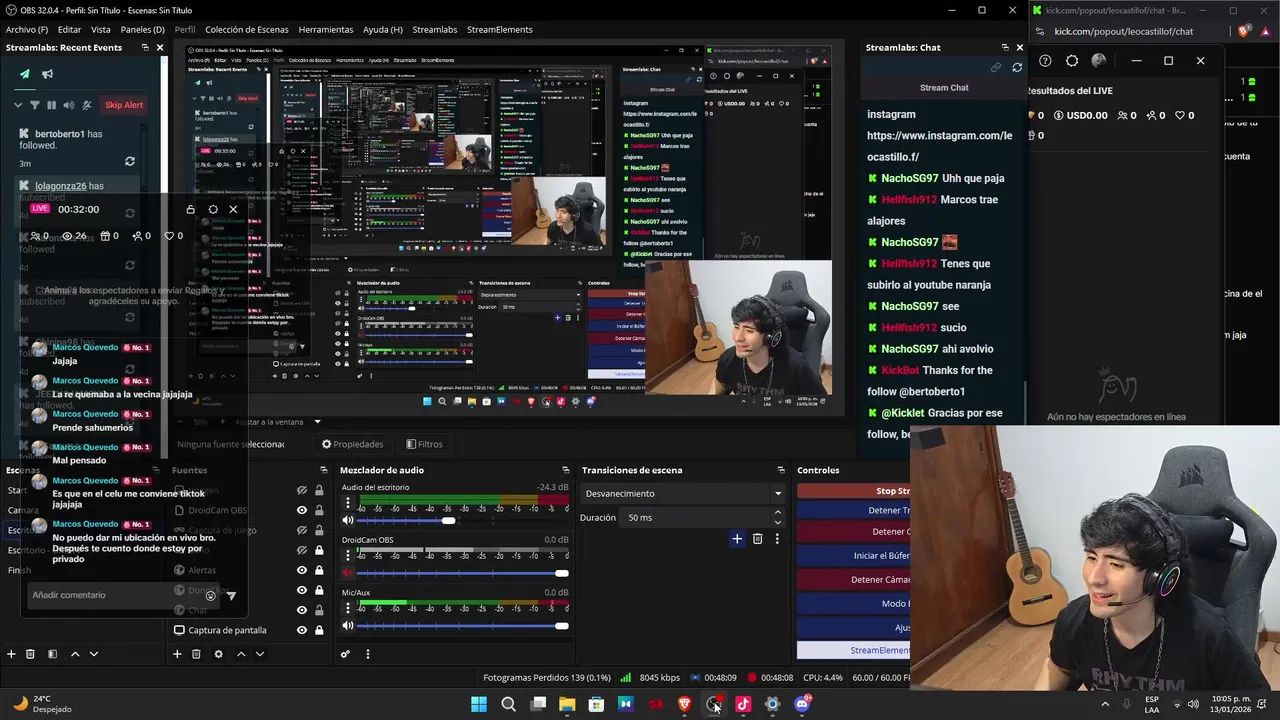1280x720 pixels.
Task: Replay the bertoberto1 follow alert
Action: click(129, 161)
